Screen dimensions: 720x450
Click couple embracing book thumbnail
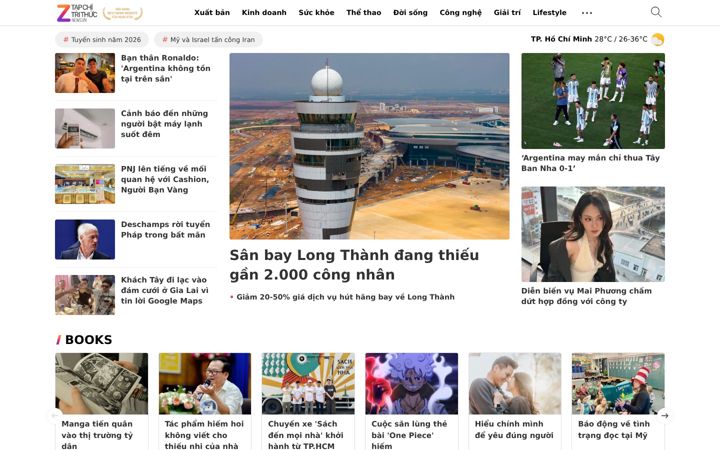(x=515, y=383)
